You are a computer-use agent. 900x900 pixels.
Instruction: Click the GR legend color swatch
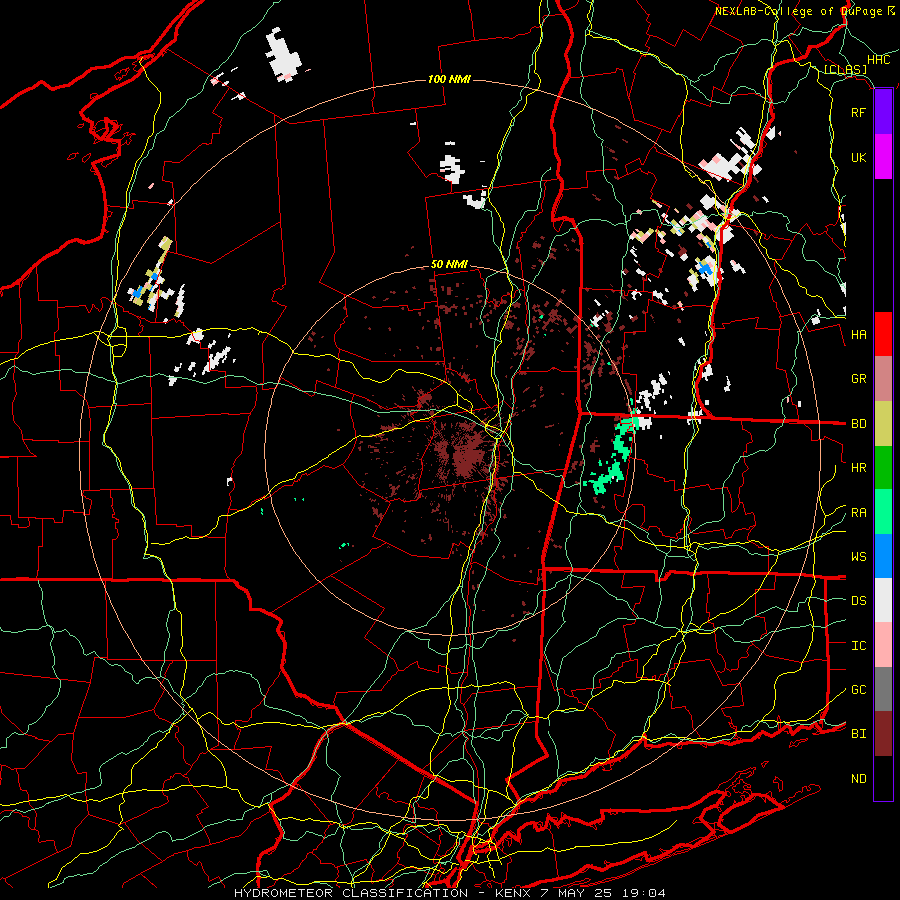pyautogui.click(x=883, y=379)
